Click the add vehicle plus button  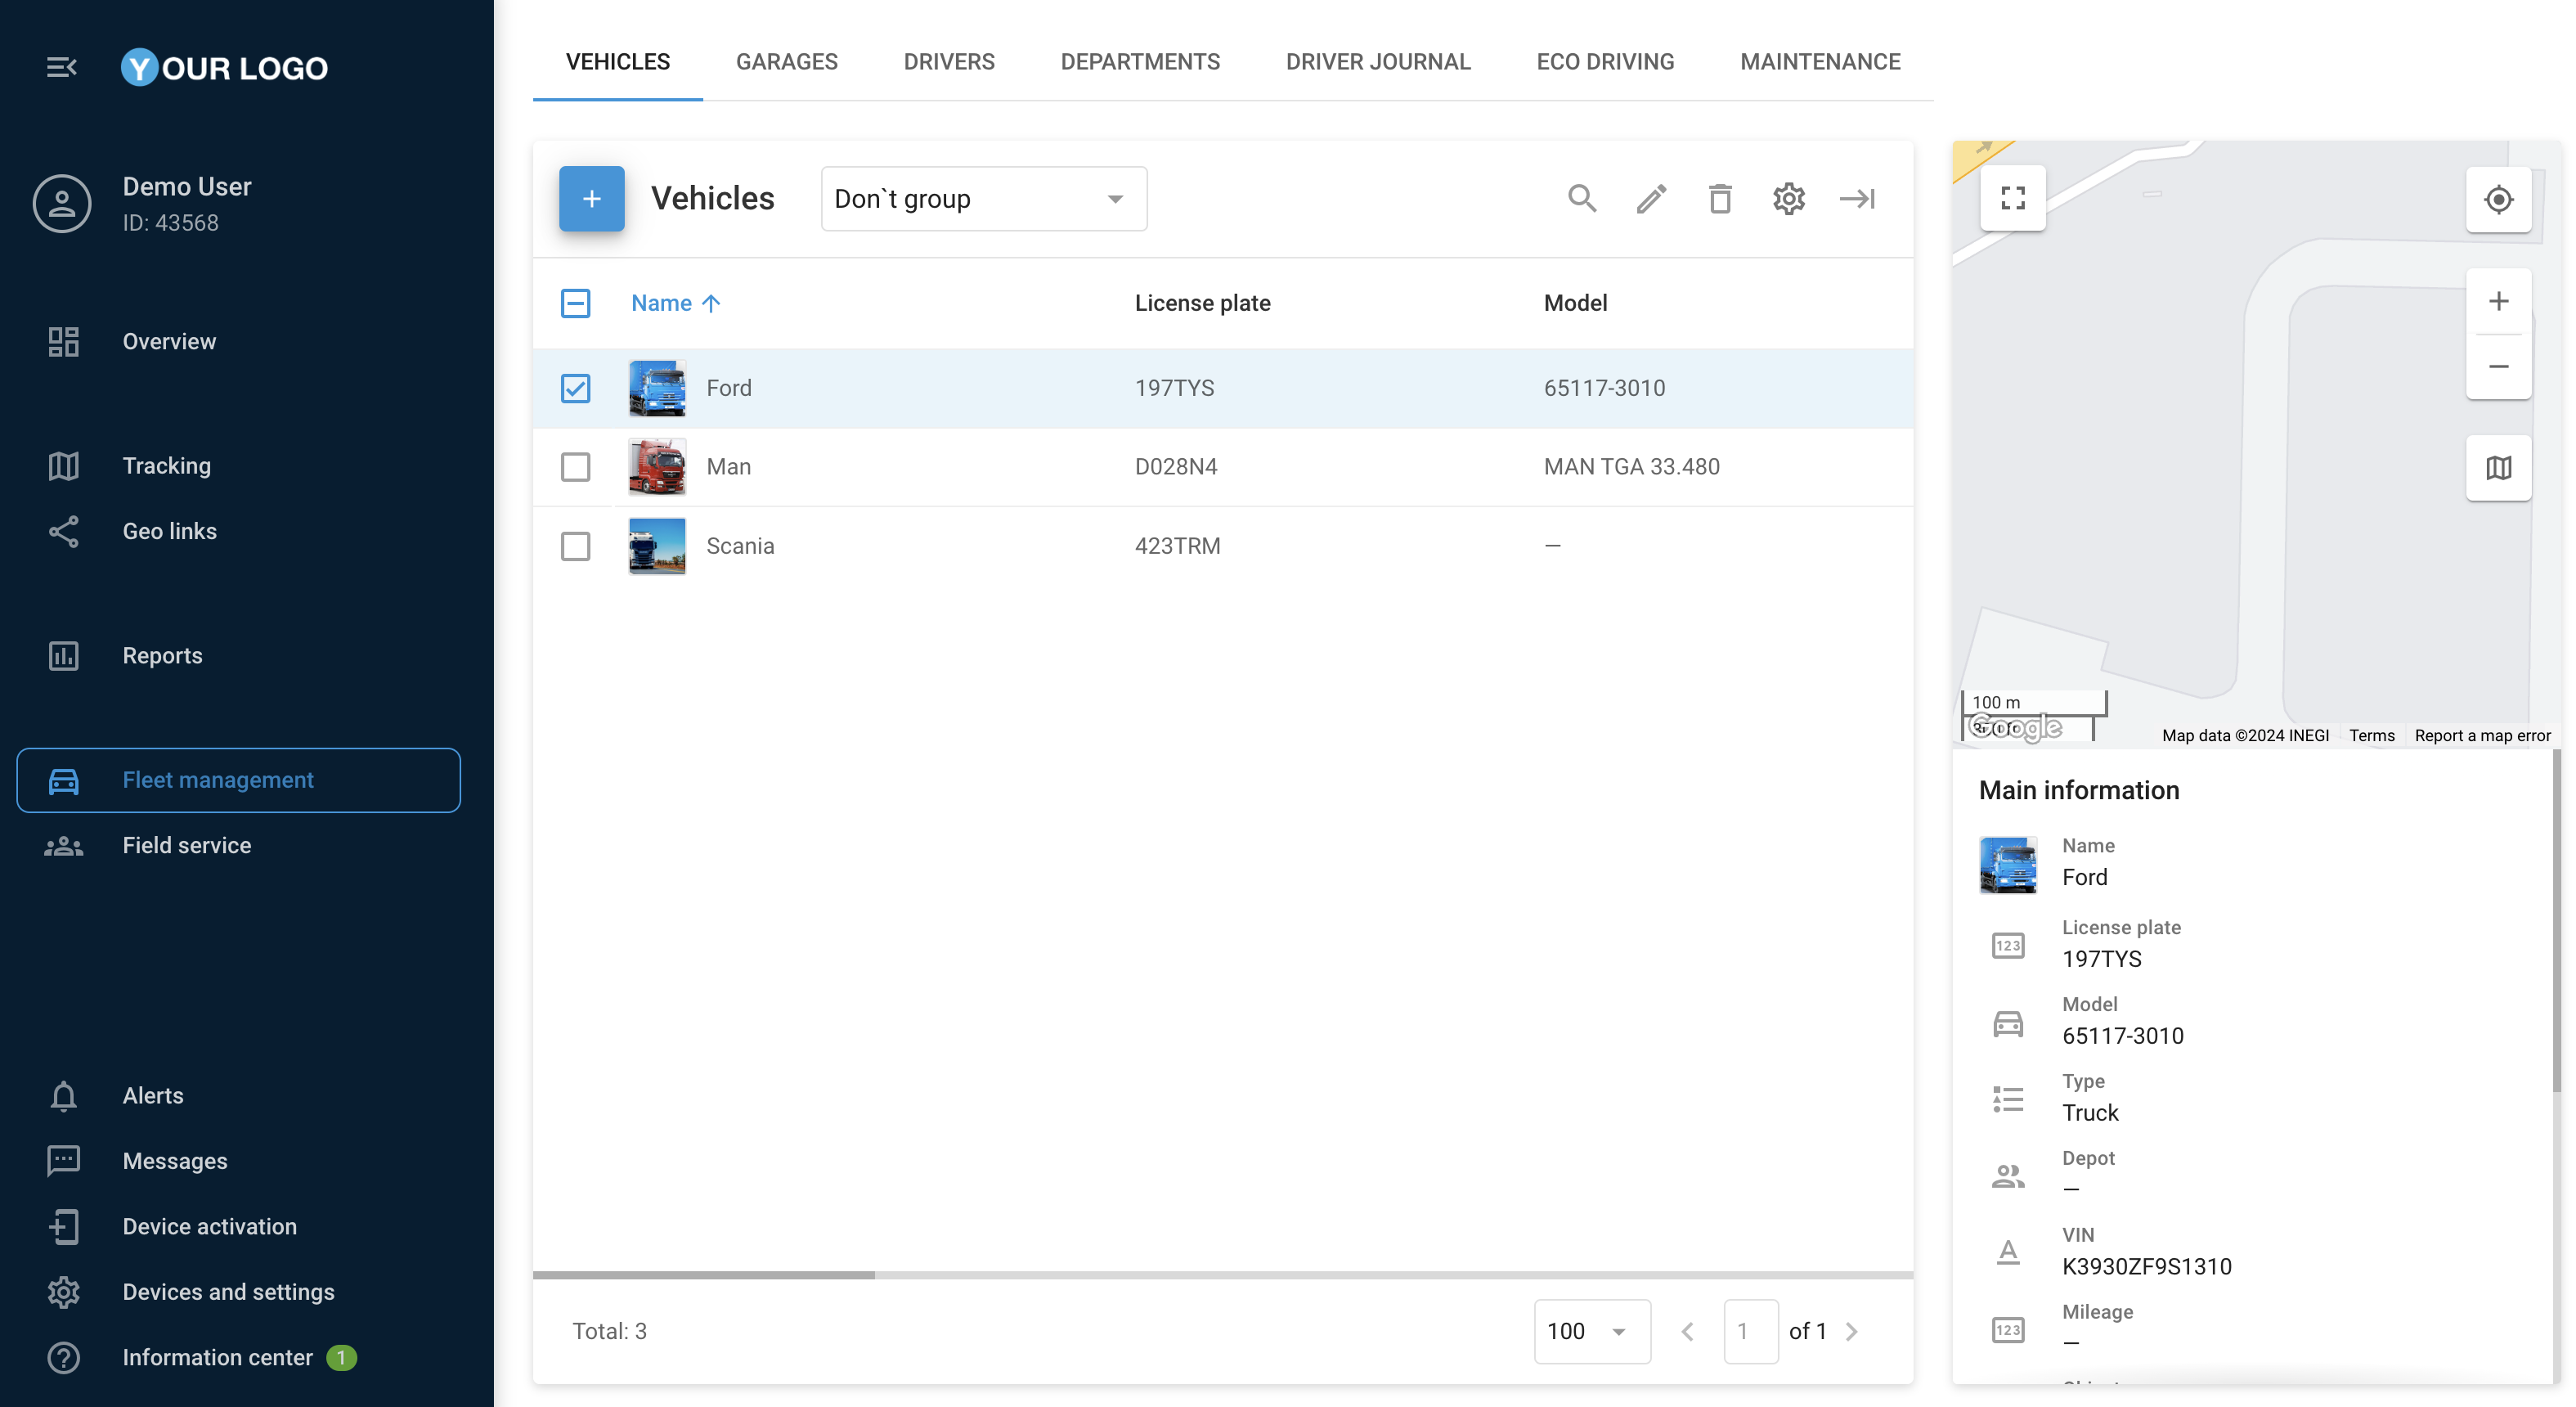click(x=591, y=199)
